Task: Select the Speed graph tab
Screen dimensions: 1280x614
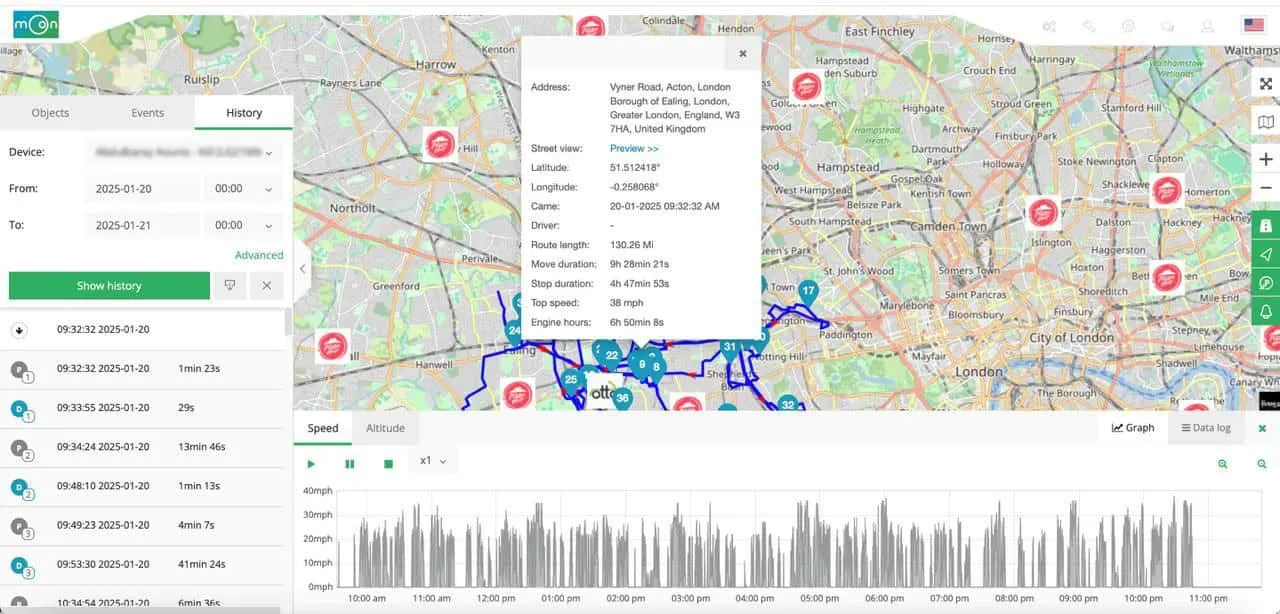Action: [x=323, y=428]
